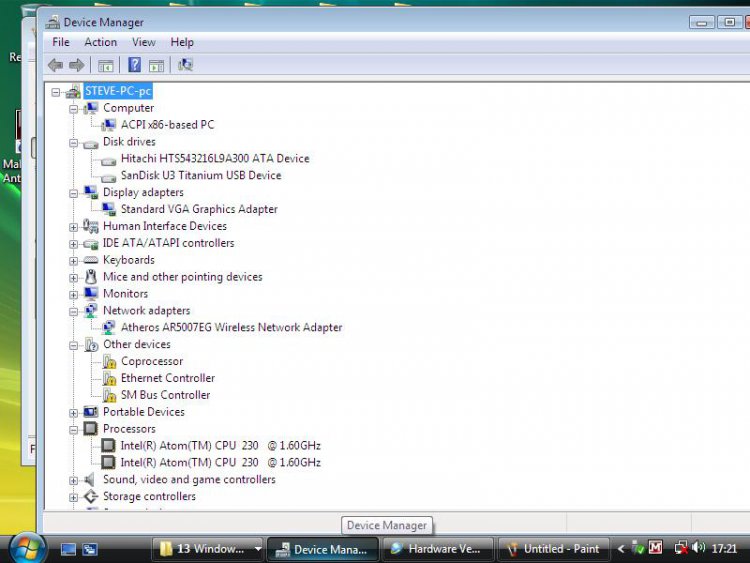This screenshot has width=750, height=563.
Task: Click the Portable Devices category icon
Action: point(90,412)
